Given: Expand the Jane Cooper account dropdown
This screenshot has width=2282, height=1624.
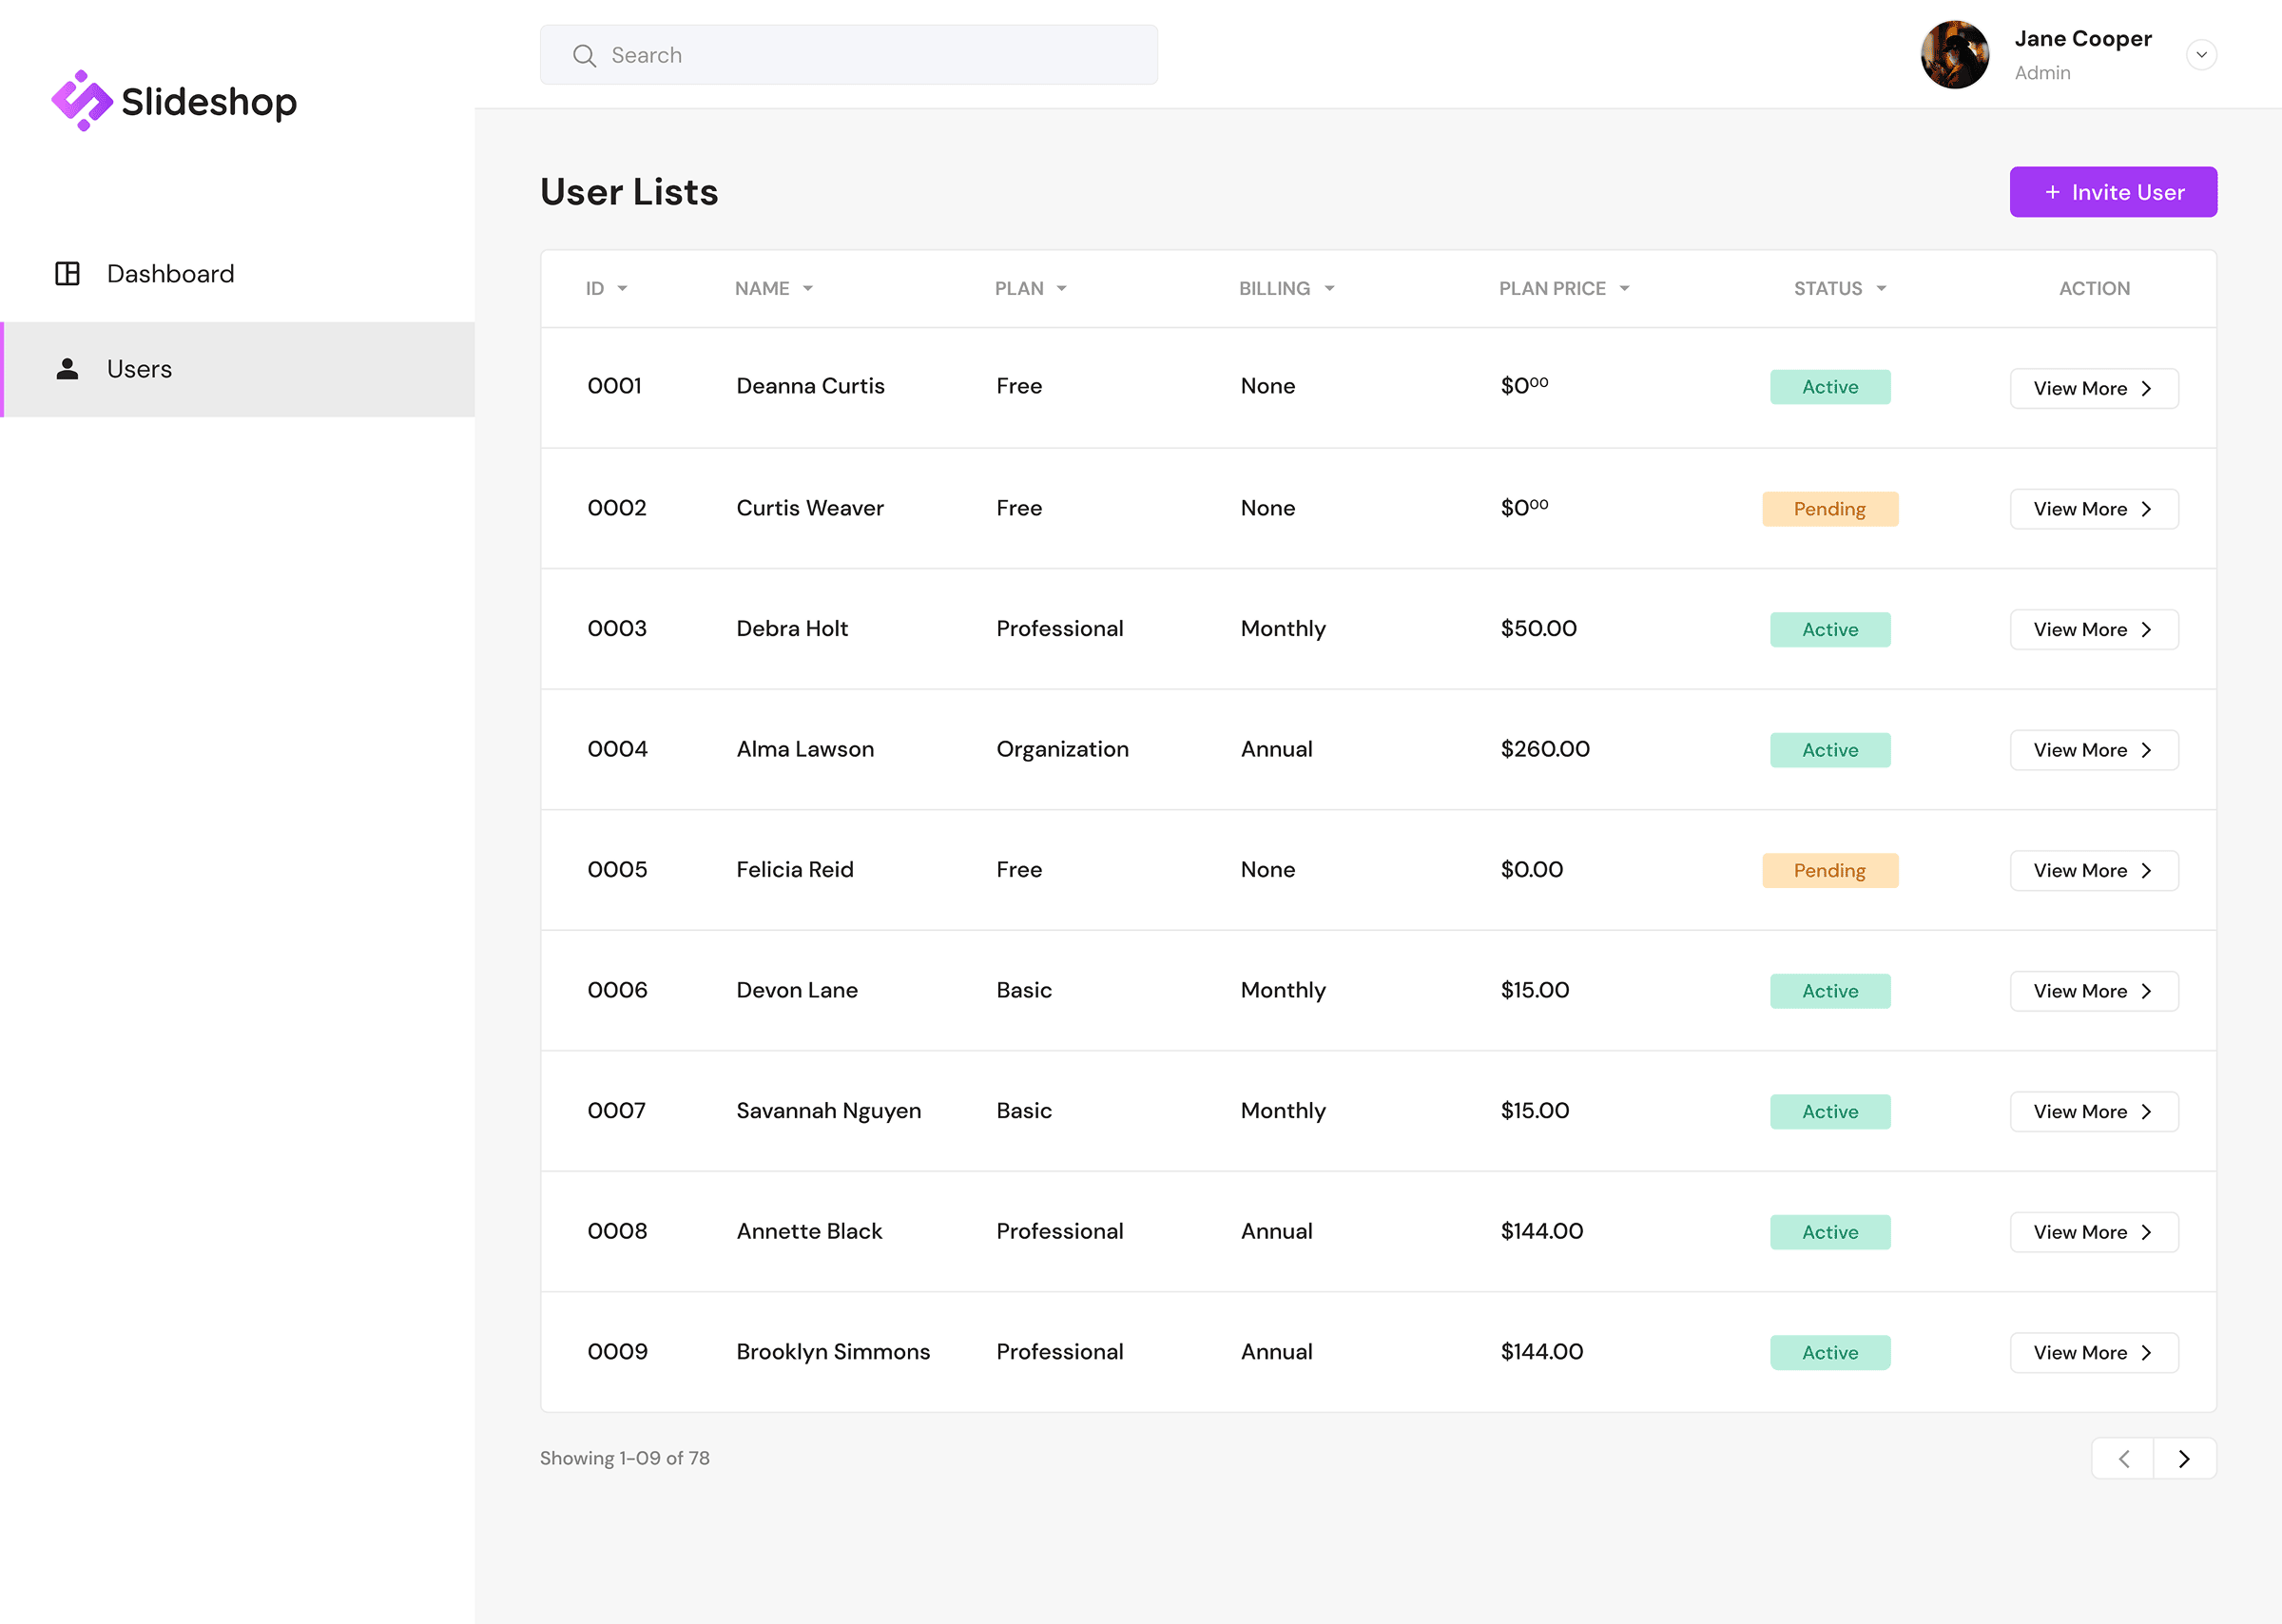Looking at the screenshot, I should (2200, 55).
